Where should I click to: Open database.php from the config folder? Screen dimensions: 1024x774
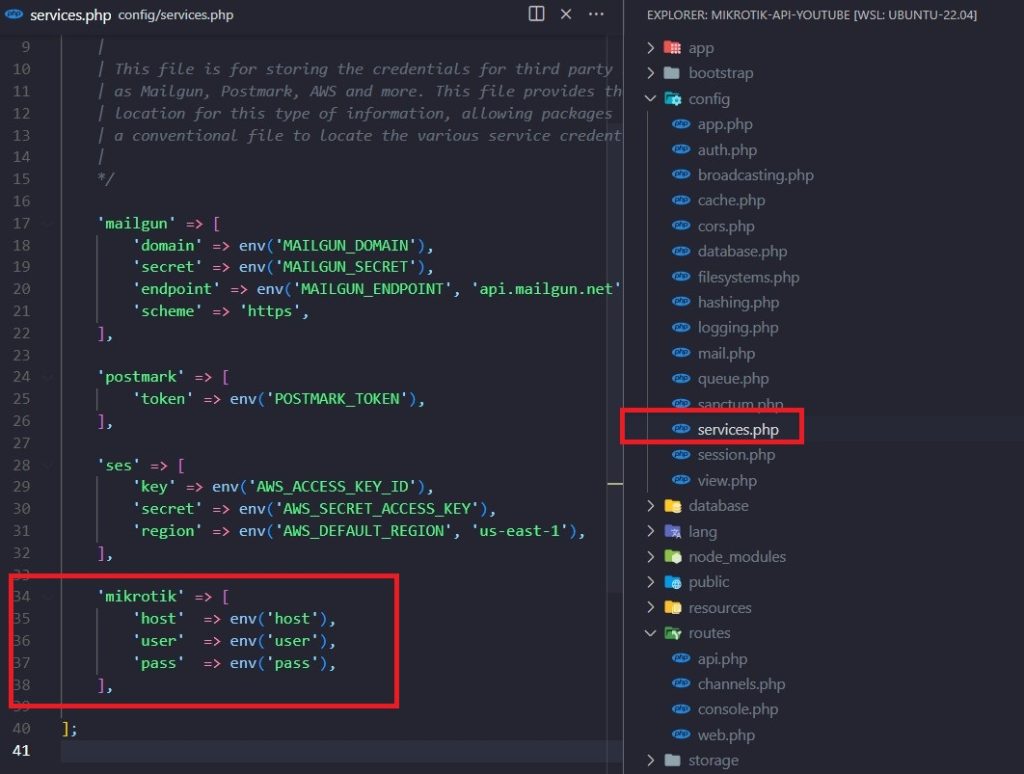pyautogui.click(x=742, y=252)
